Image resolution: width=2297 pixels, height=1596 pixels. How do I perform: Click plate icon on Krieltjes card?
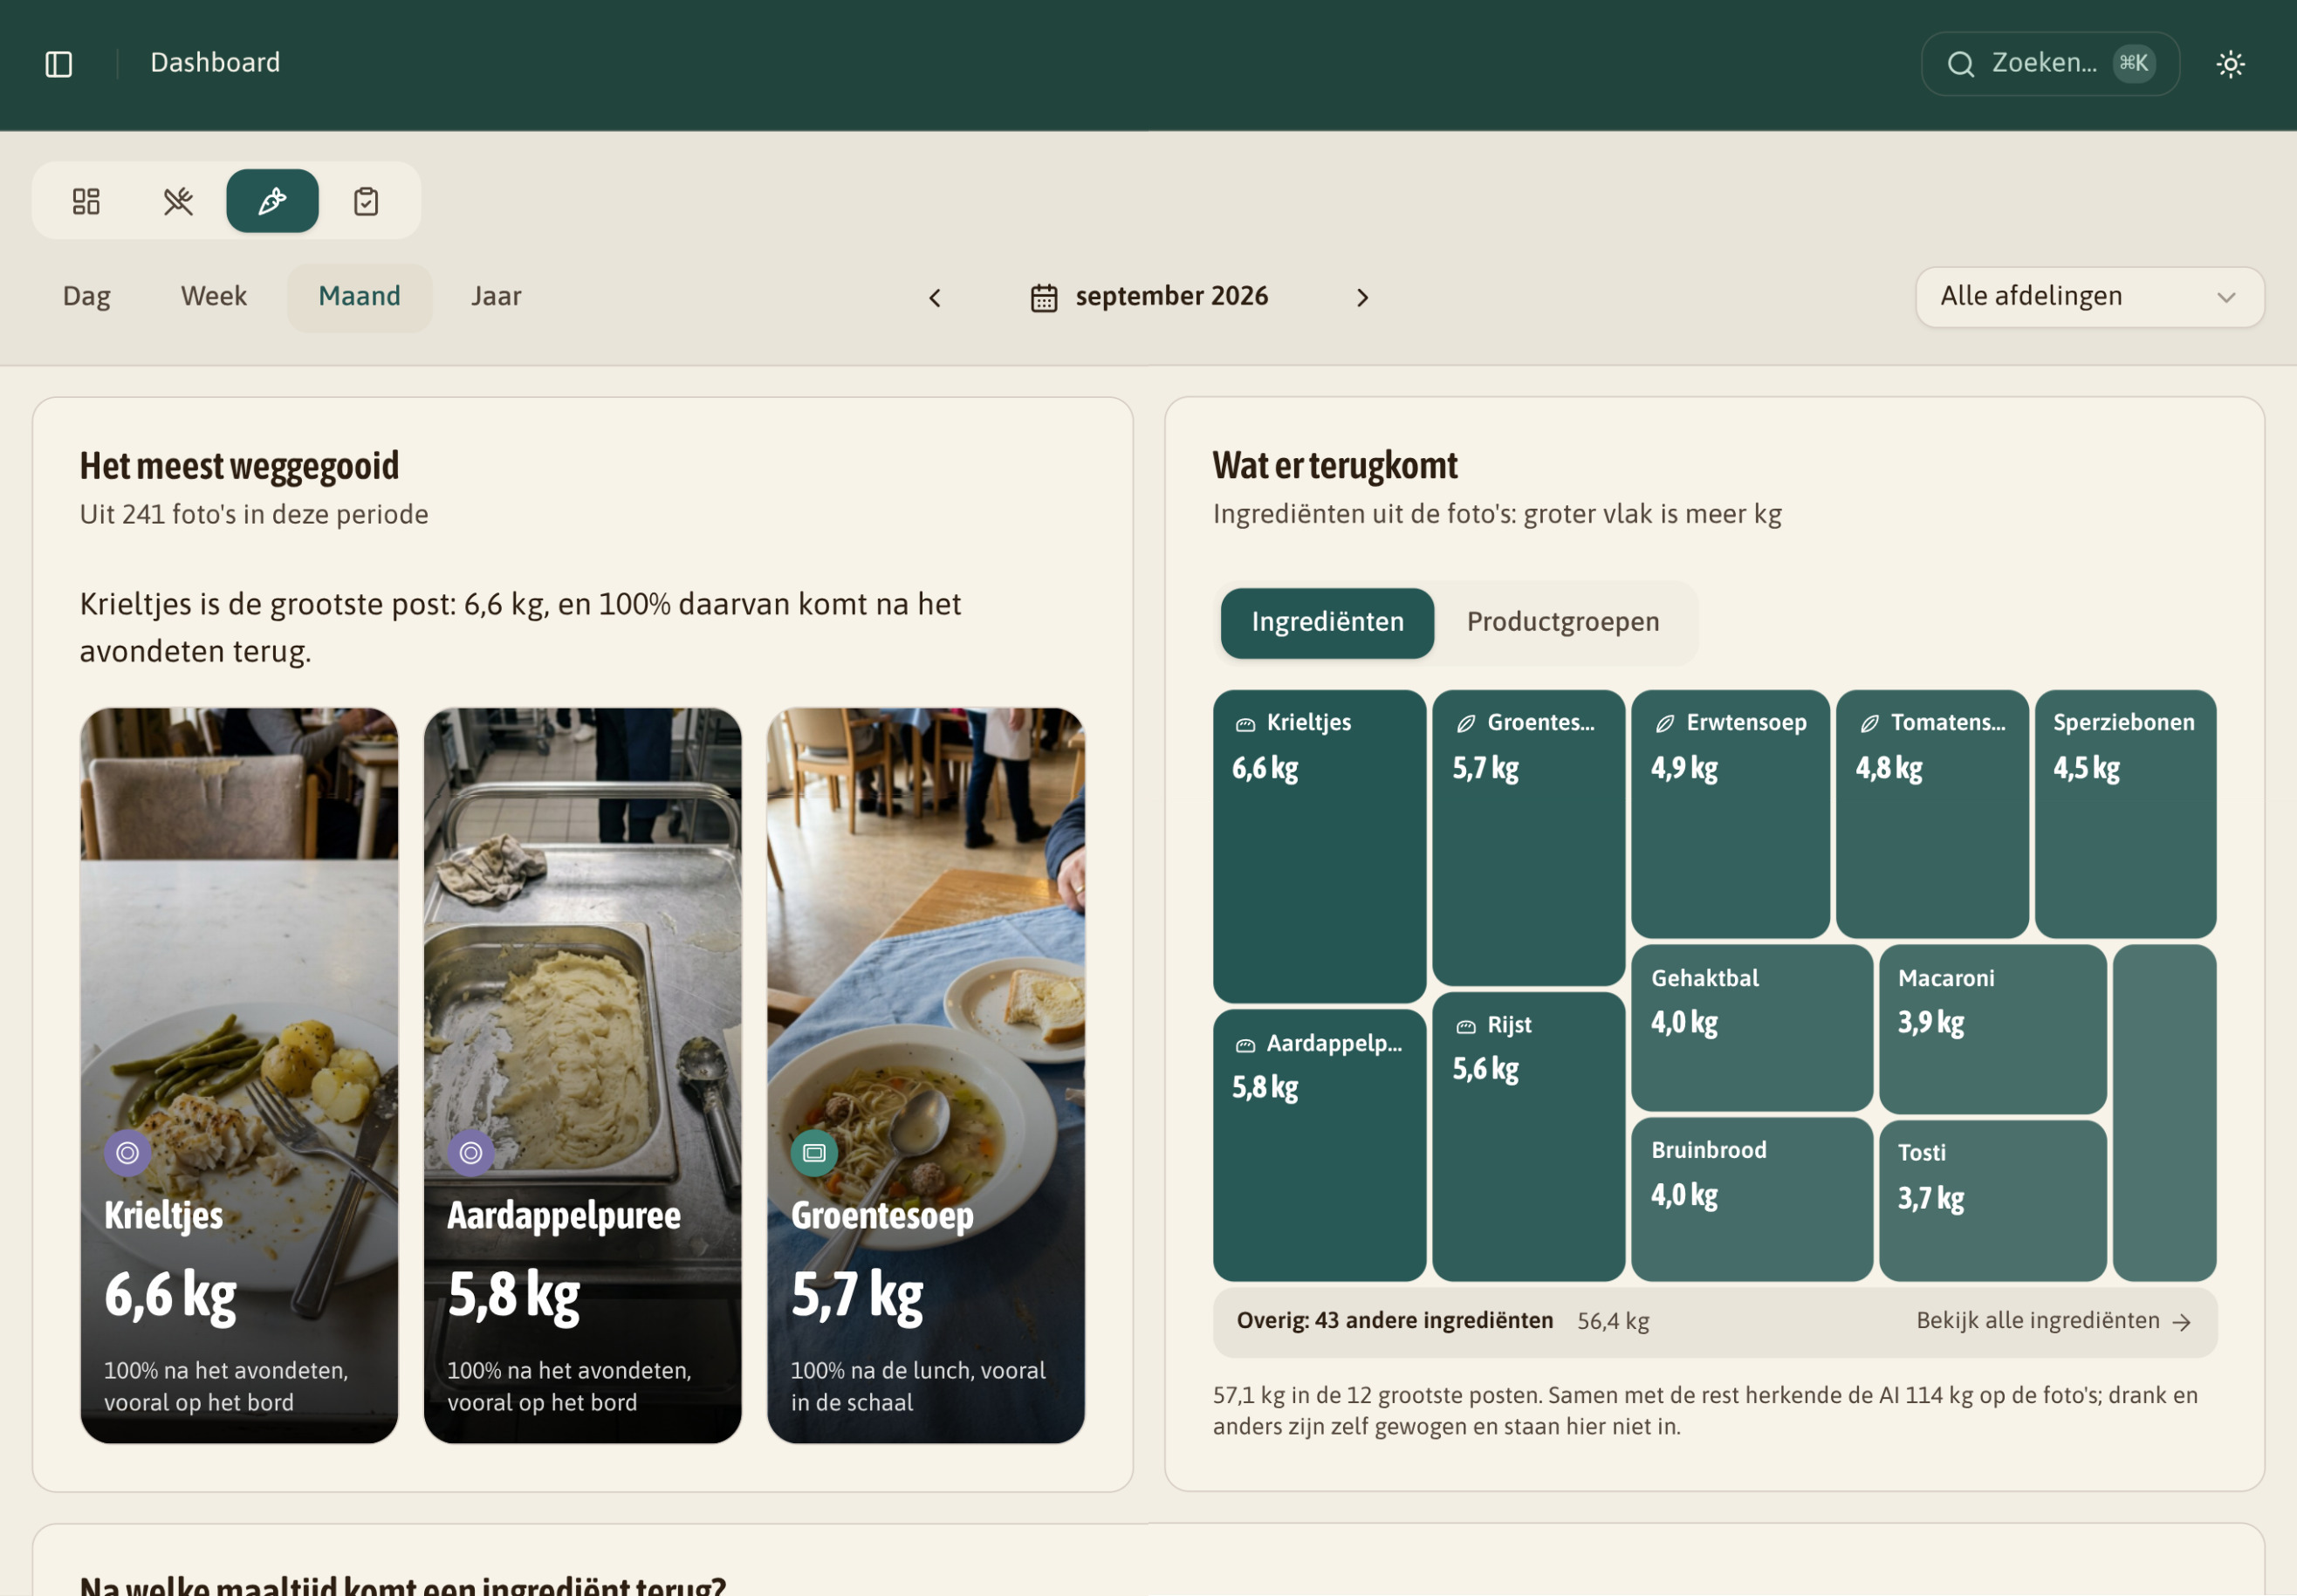tap(128, 1153)
